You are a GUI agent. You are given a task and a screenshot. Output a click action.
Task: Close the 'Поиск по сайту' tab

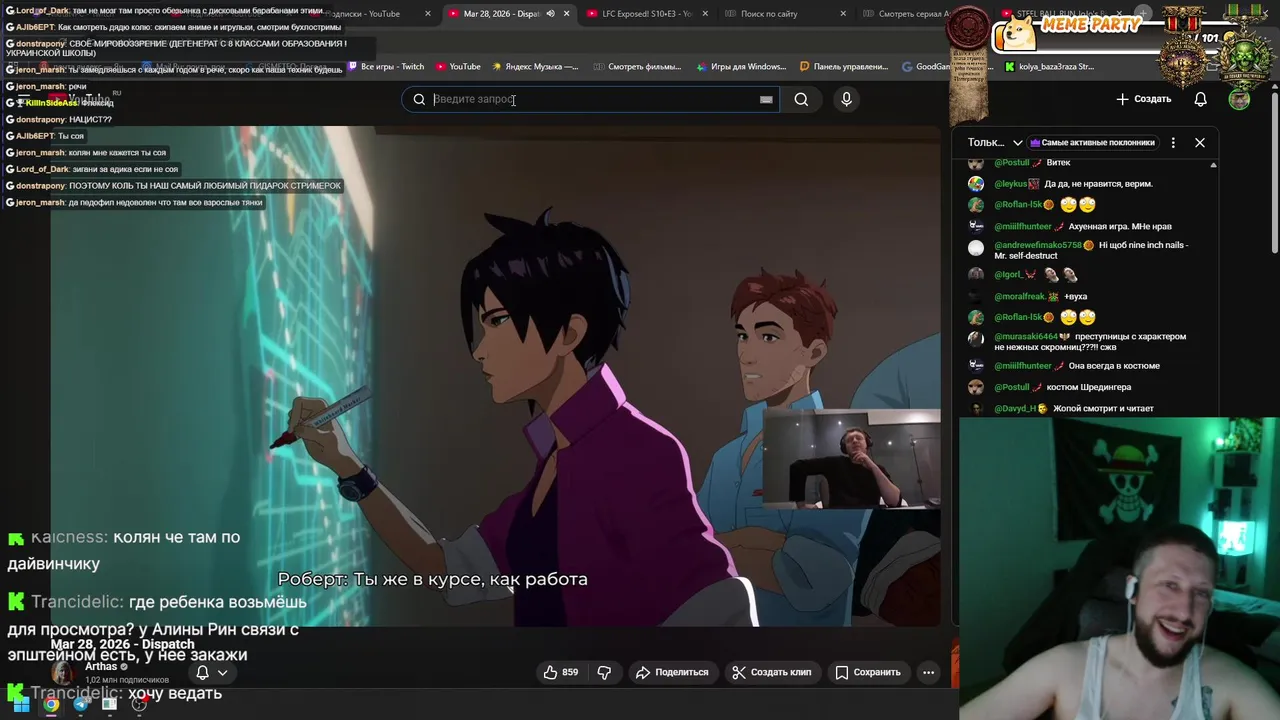tap(843, 14)
